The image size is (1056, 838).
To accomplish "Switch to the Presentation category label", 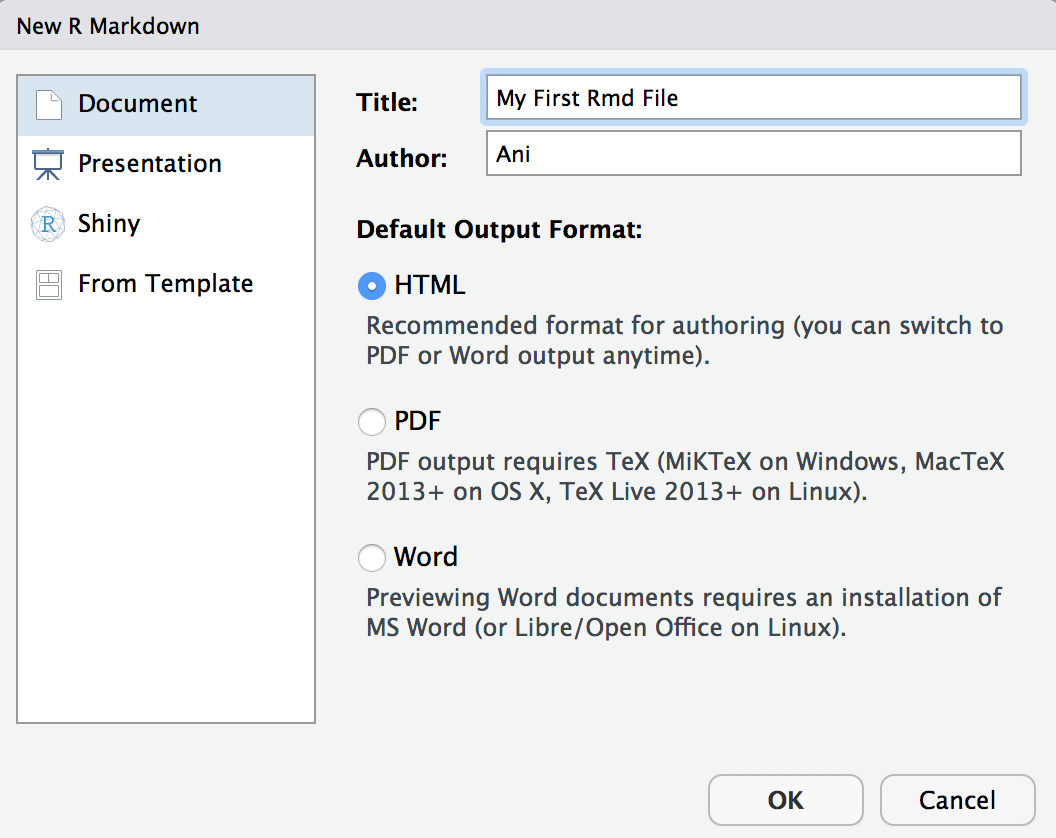I will click(x=150, y=164).
